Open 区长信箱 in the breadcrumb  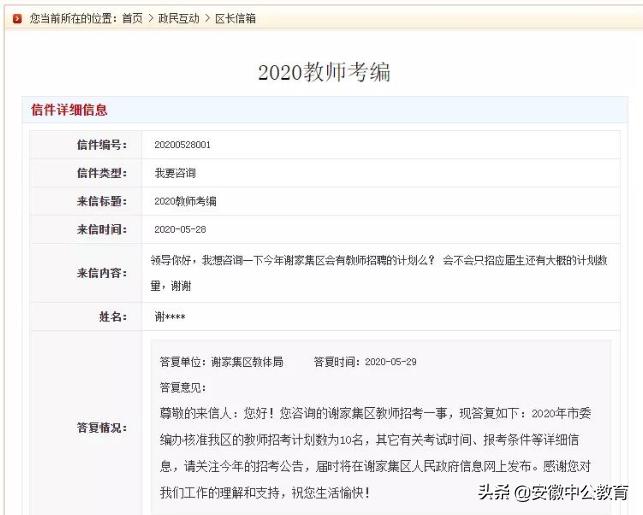(x=235, y=19)
